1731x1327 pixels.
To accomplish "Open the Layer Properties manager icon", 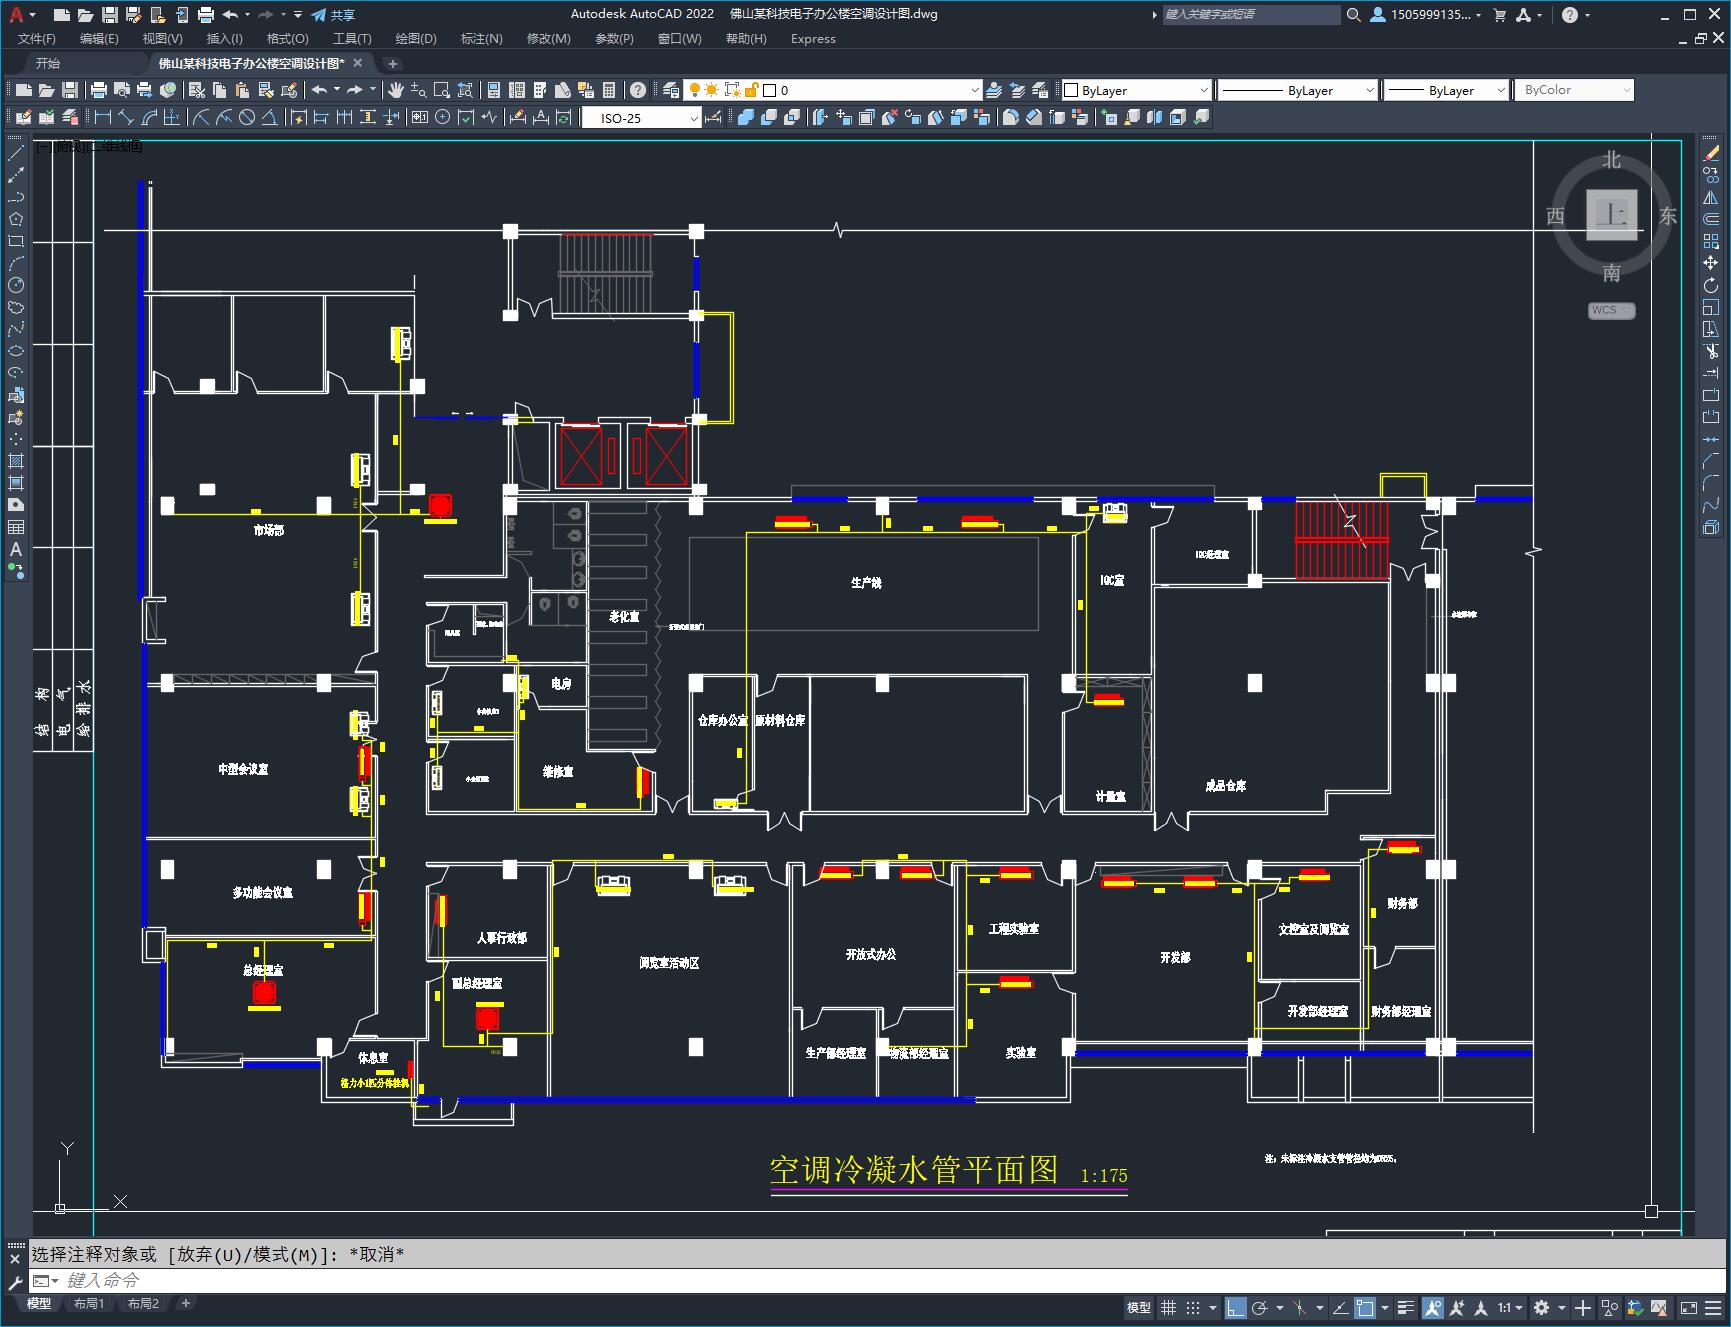I will 671,90.
